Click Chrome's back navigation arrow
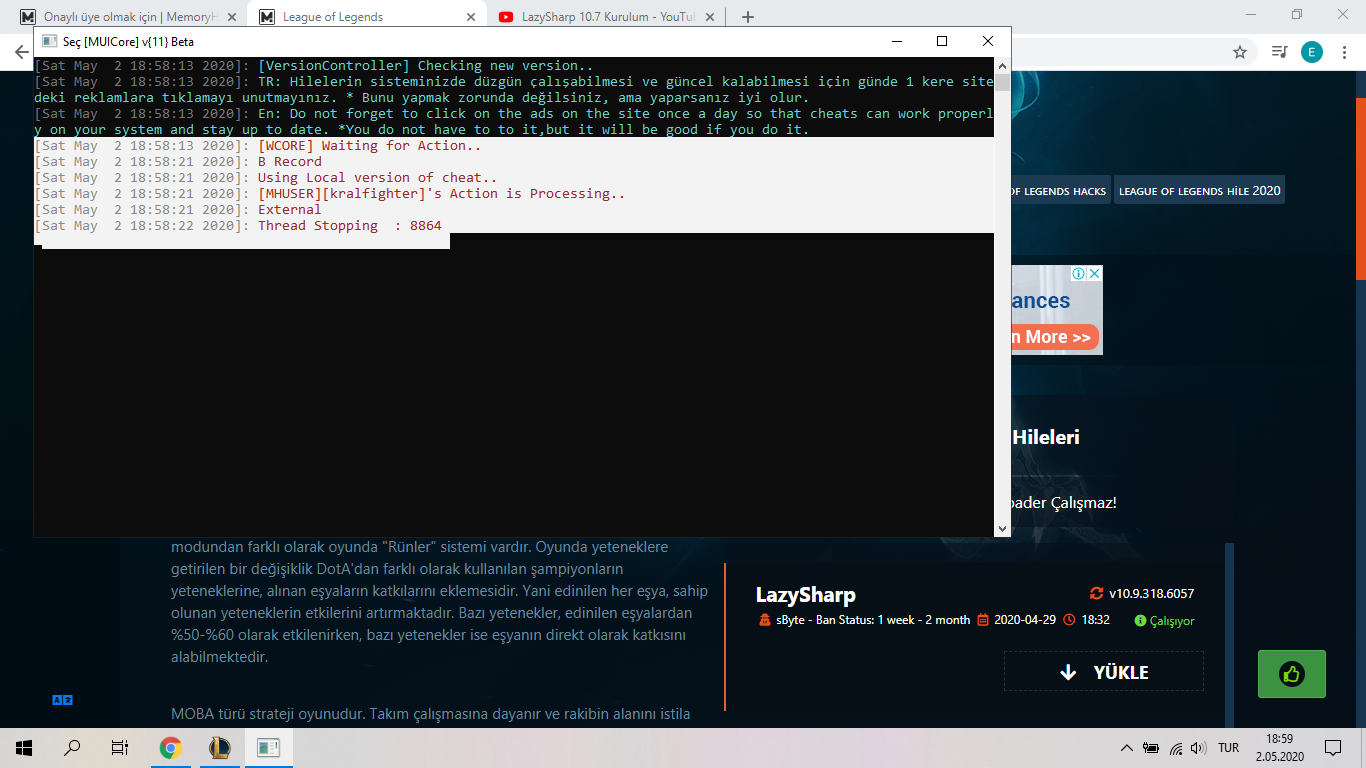 click(21, 52)
